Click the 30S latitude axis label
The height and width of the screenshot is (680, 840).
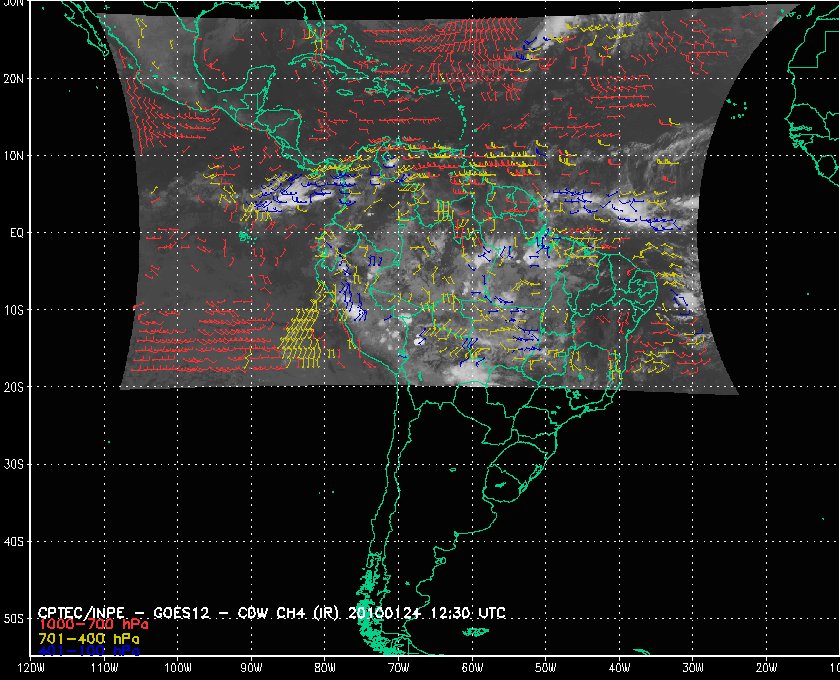click(x=14, y=464)
